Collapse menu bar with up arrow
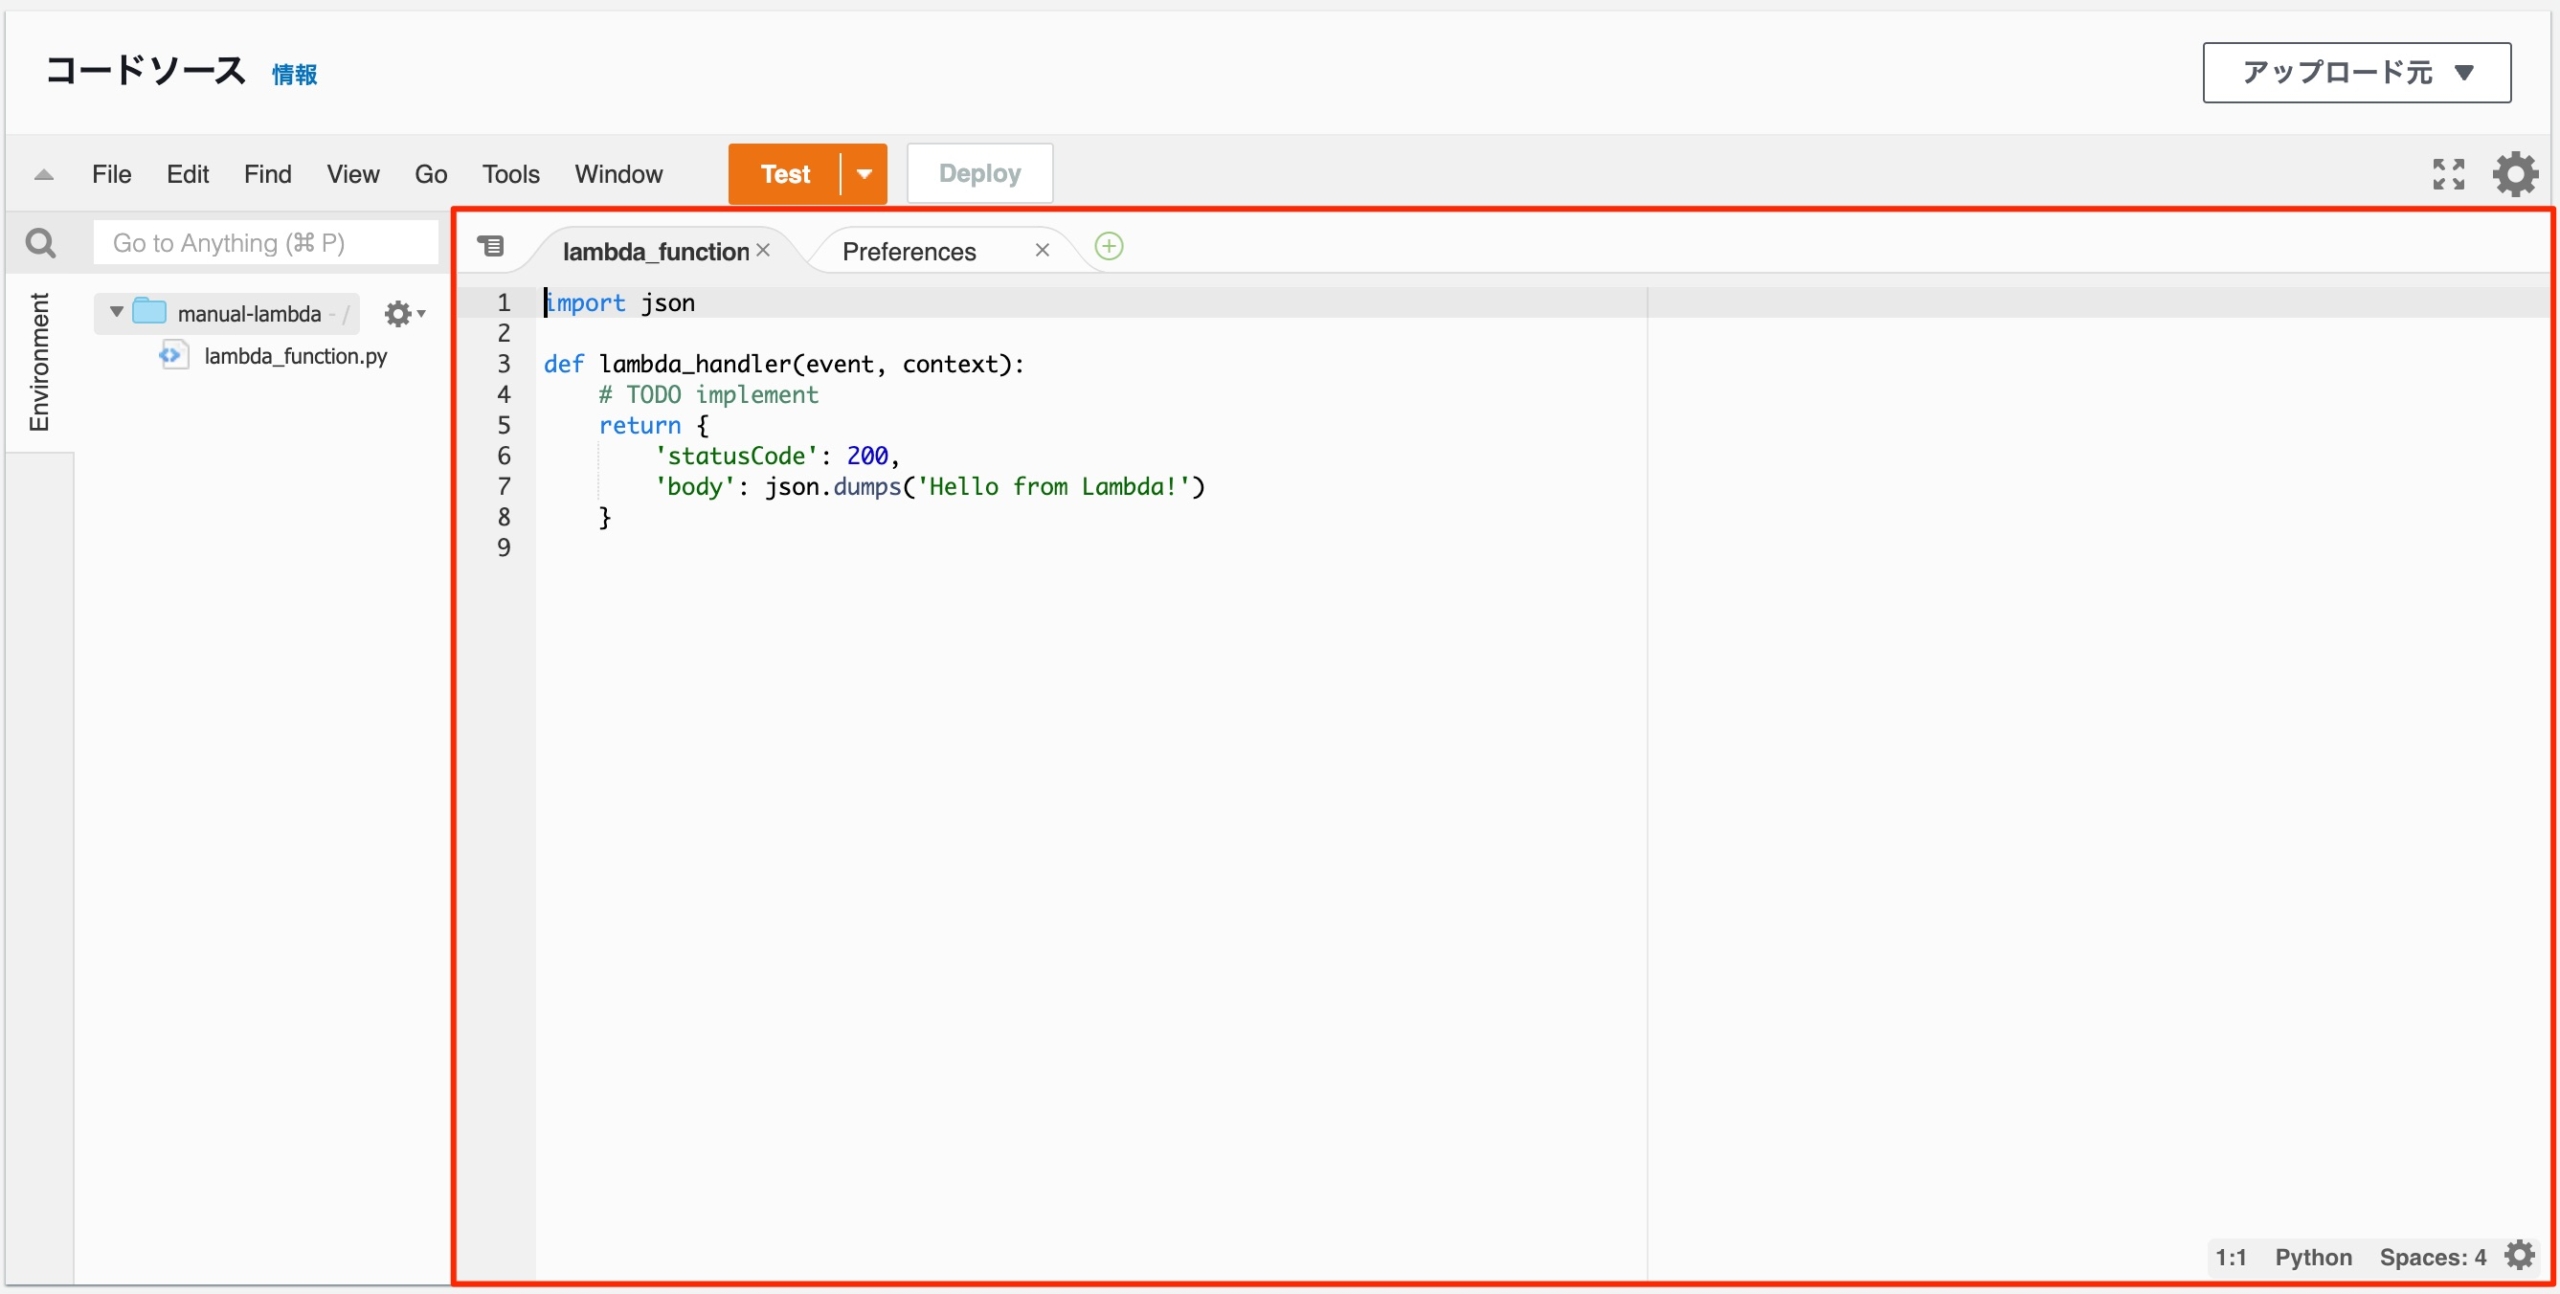The width and height of the screenshot is (2560, 1294). click(43, 175)
